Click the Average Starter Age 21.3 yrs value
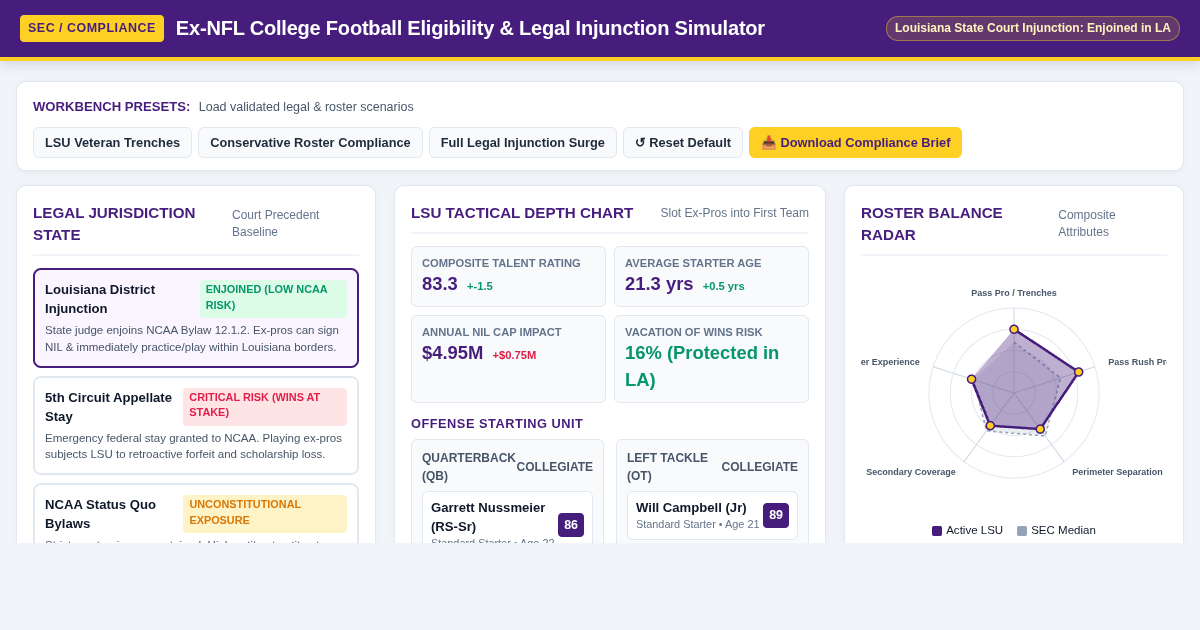Viewport: 1200px width, 630px height. tap(659, 284)
